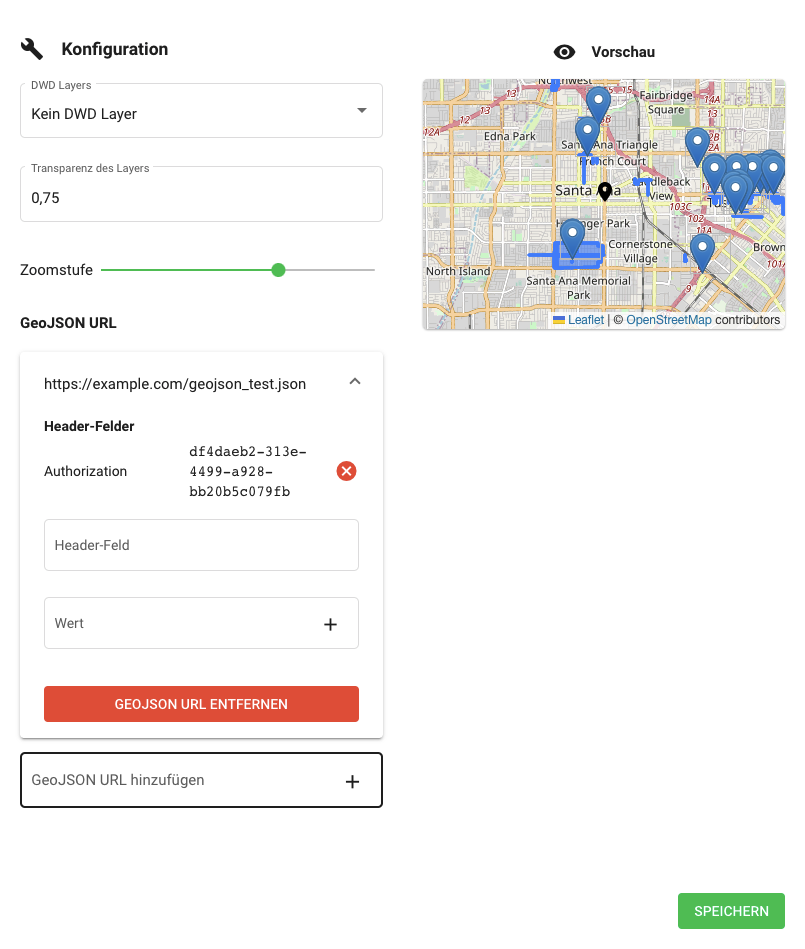Image resolution: width=805 pixels, height=949 pixels.
Task: Click the eye icon beside Vorschau
Action: (564, 52)
